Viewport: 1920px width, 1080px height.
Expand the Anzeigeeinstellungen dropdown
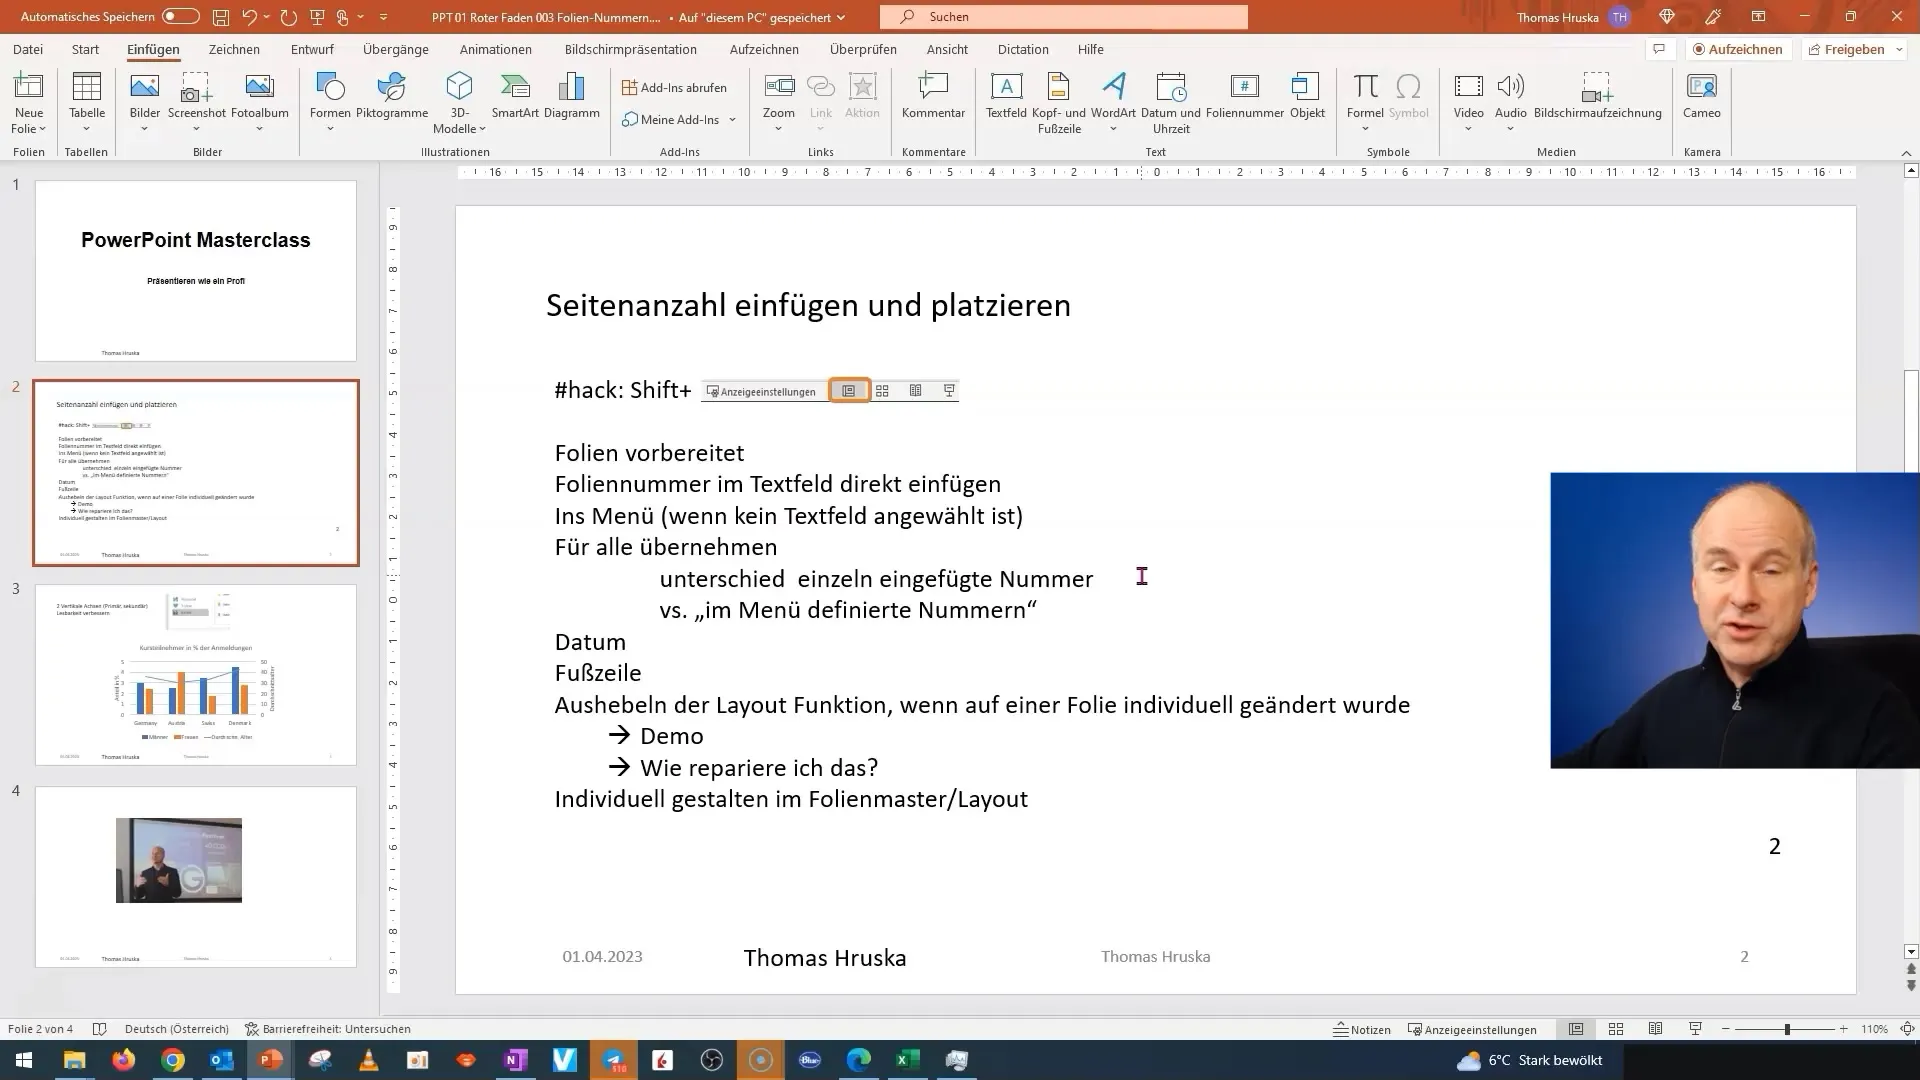(760, 390)
